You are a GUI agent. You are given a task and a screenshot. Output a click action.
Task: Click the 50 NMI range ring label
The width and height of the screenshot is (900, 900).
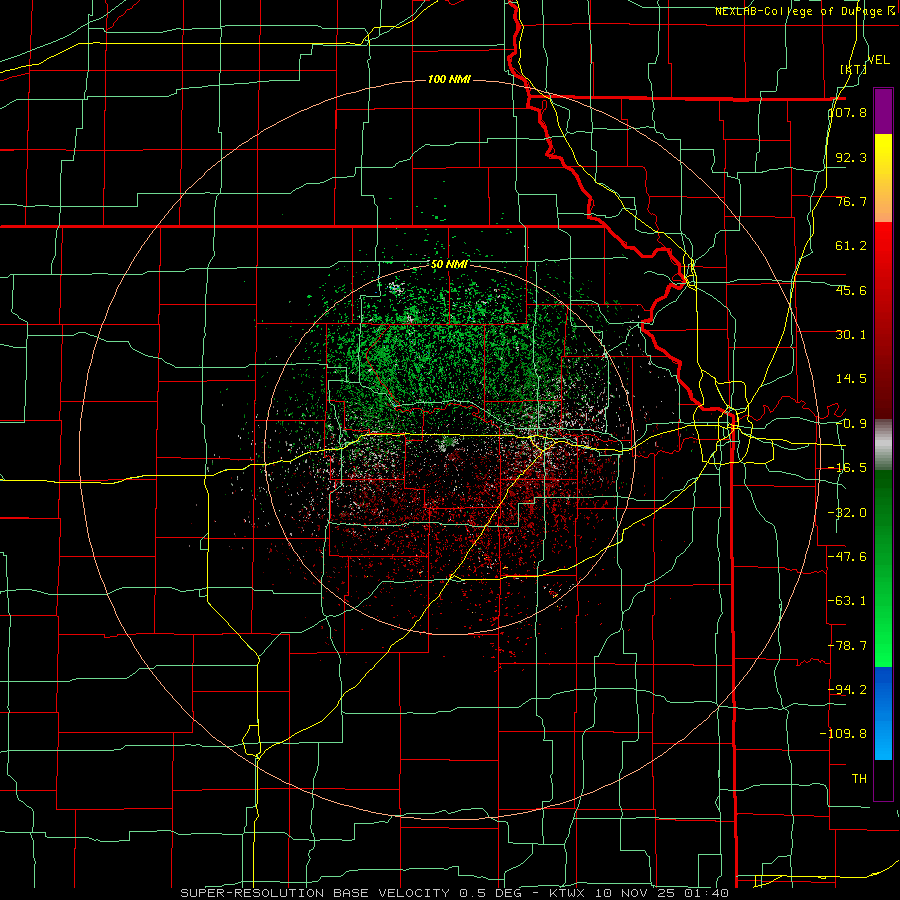tap(449, 265)
